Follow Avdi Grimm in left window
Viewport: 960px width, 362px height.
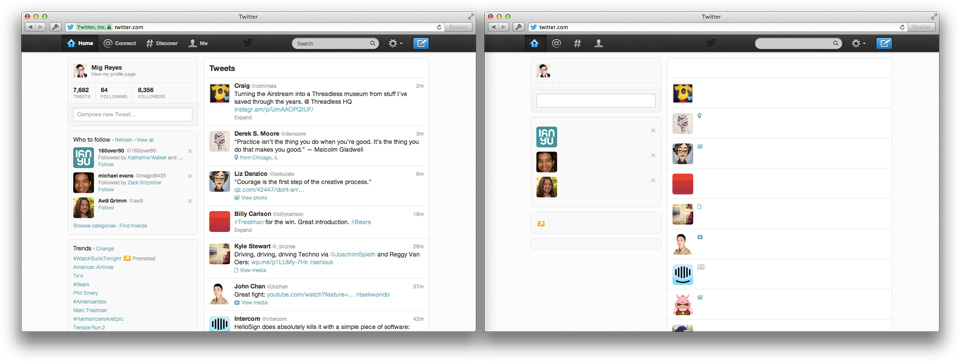pos(106,208)
